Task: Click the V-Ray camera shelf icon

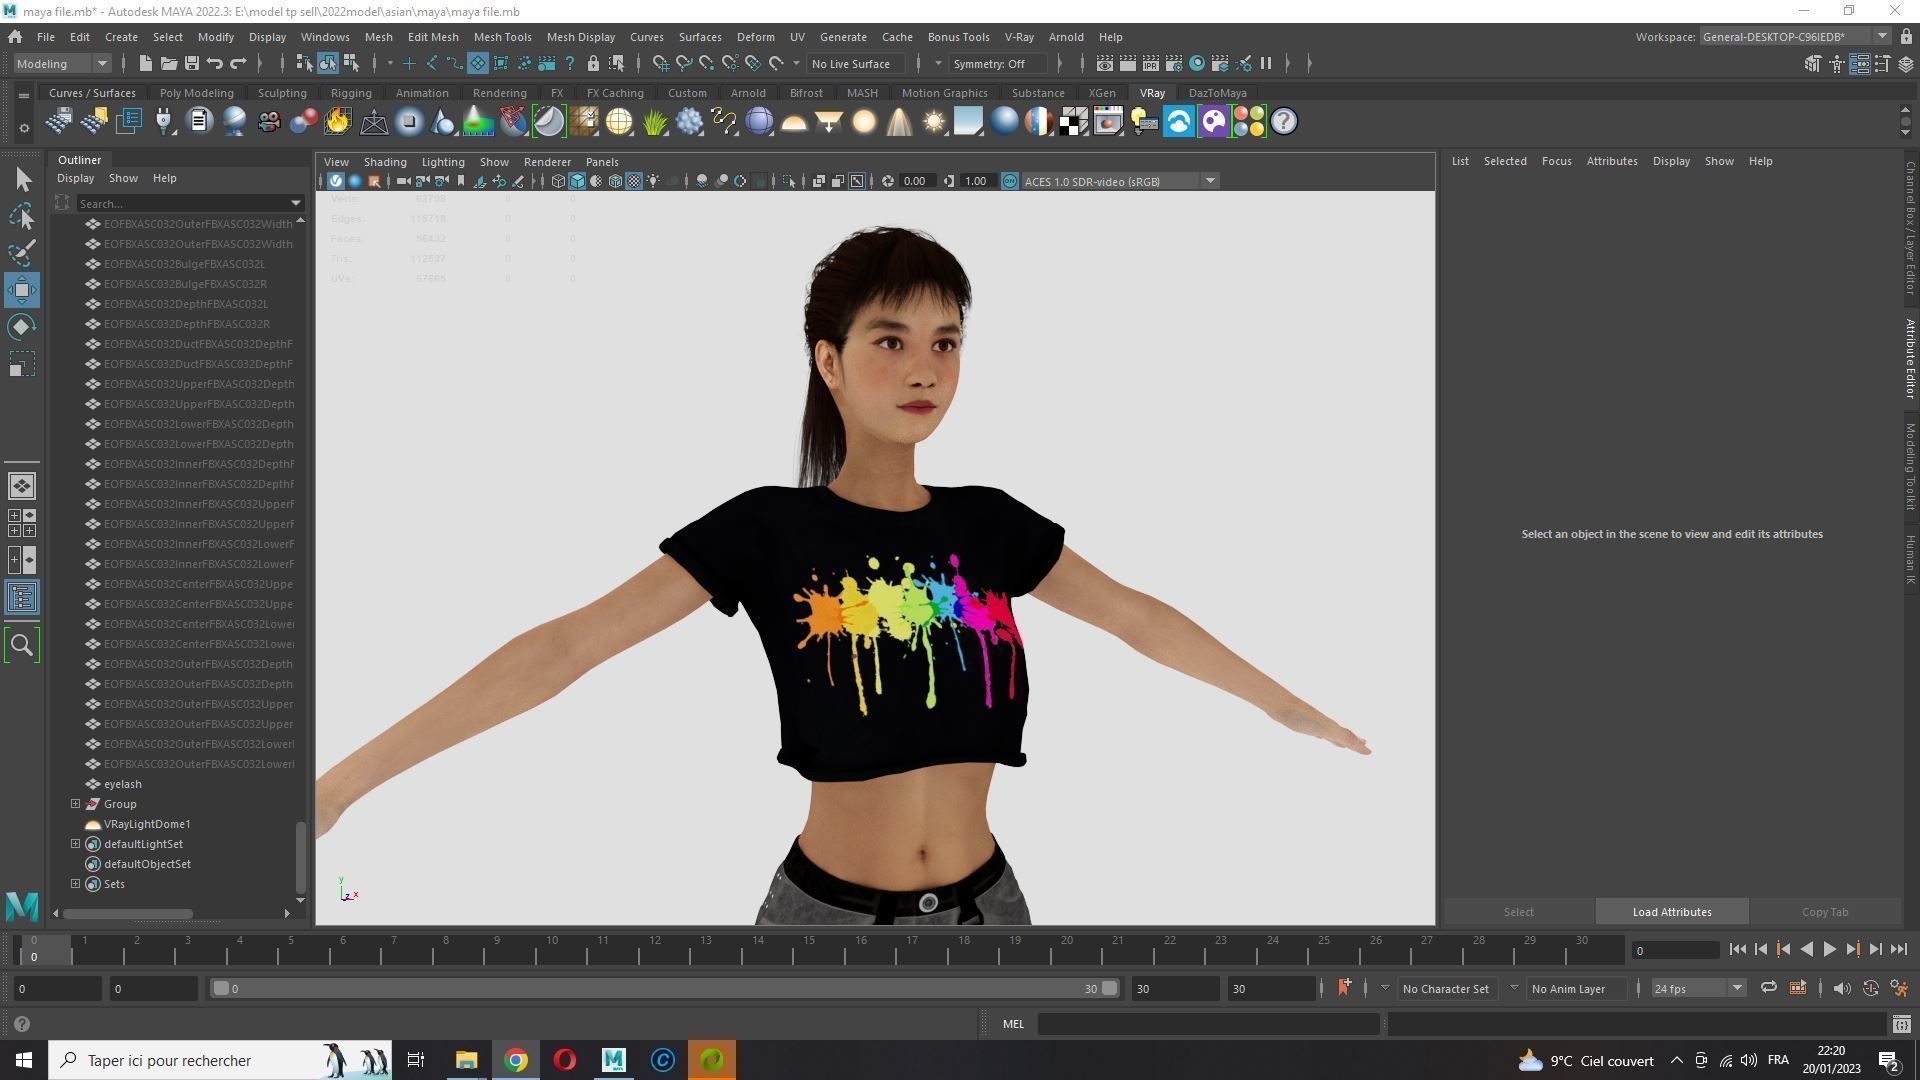Action: tap(268, 122)
